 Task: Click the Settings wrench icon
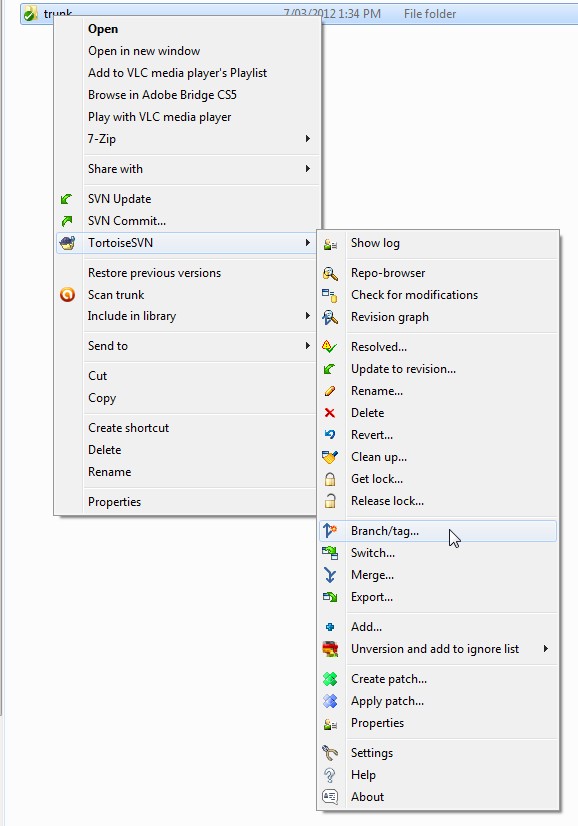(330, 753)
